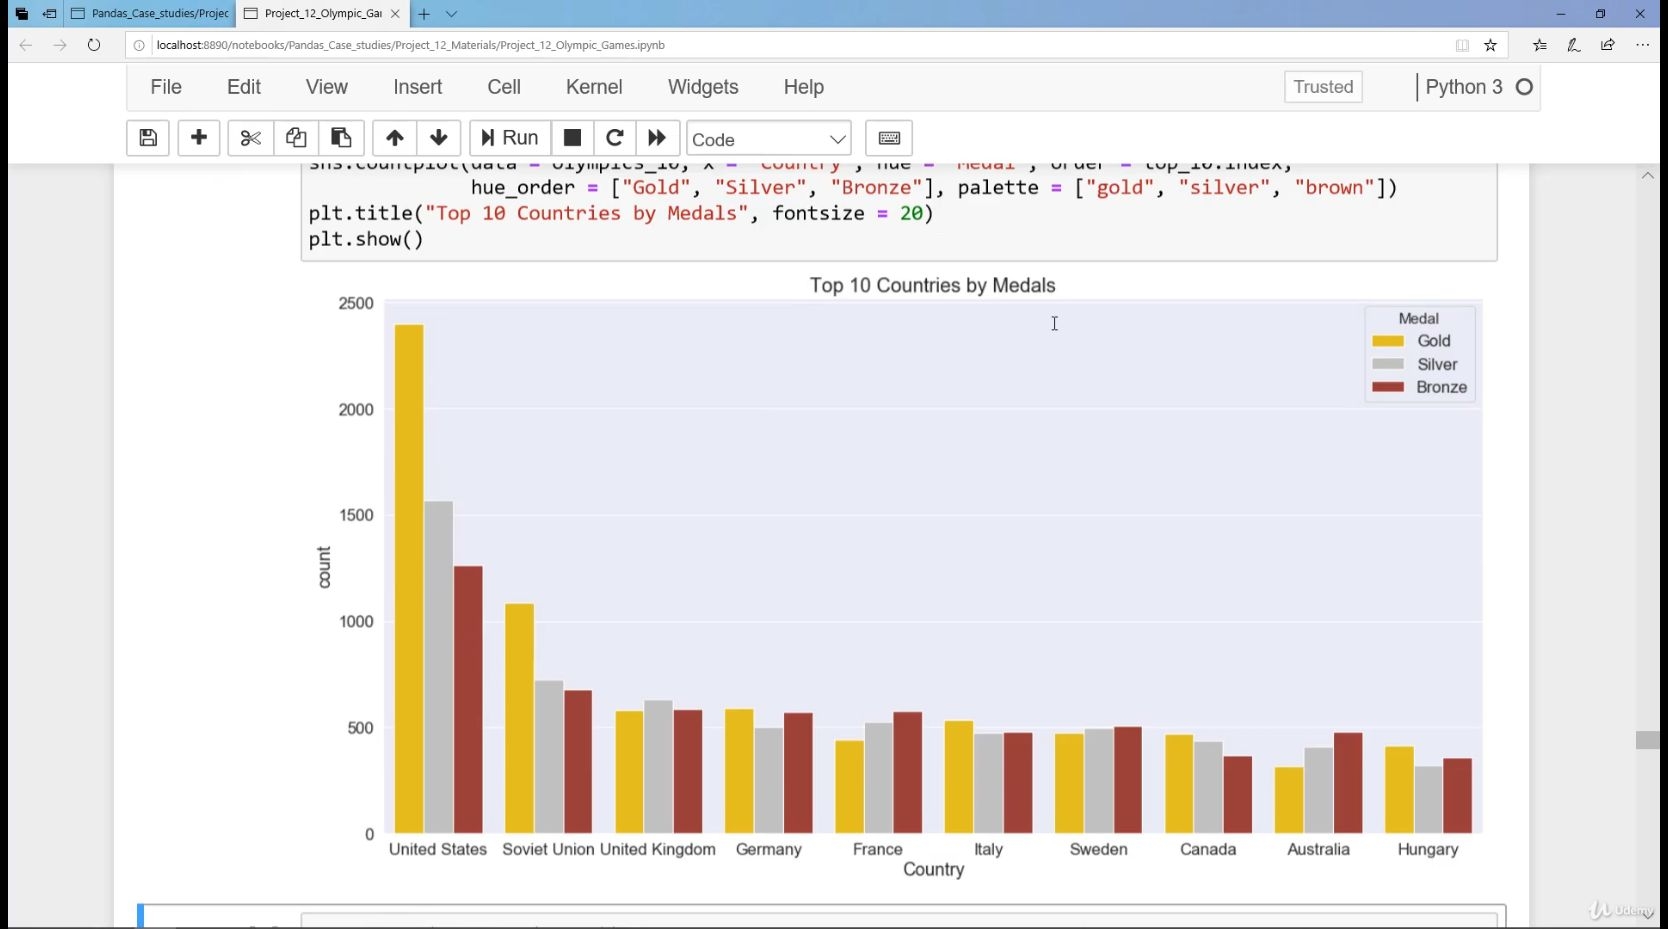
Task: Switch to the Pandas_Case_studies browser tab
Action: coord(150,14)
